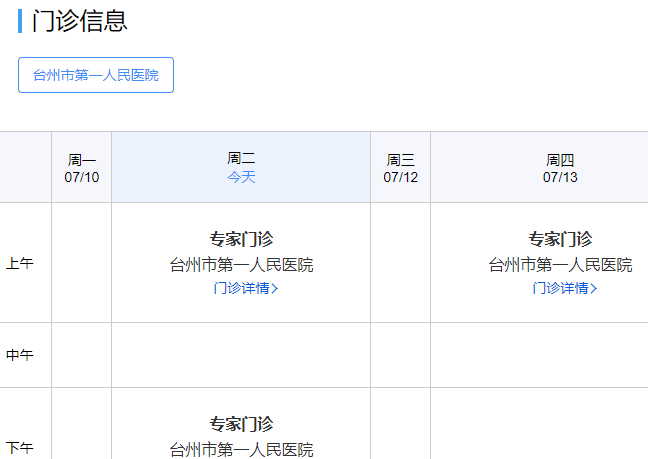This screenshot has width=648, height=459.
Task: Click the 下午 row label
Action: [x=20, y=447]
